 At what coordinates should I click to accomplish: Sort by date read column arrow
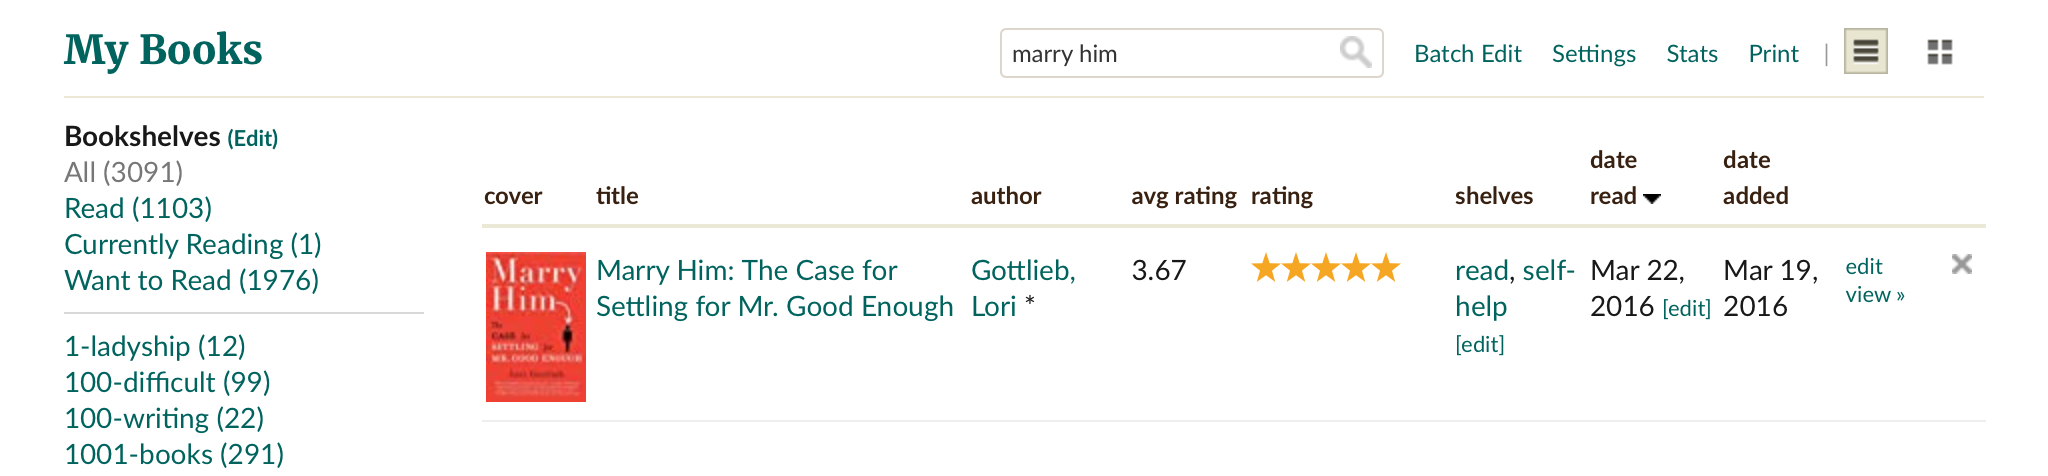1652,198
